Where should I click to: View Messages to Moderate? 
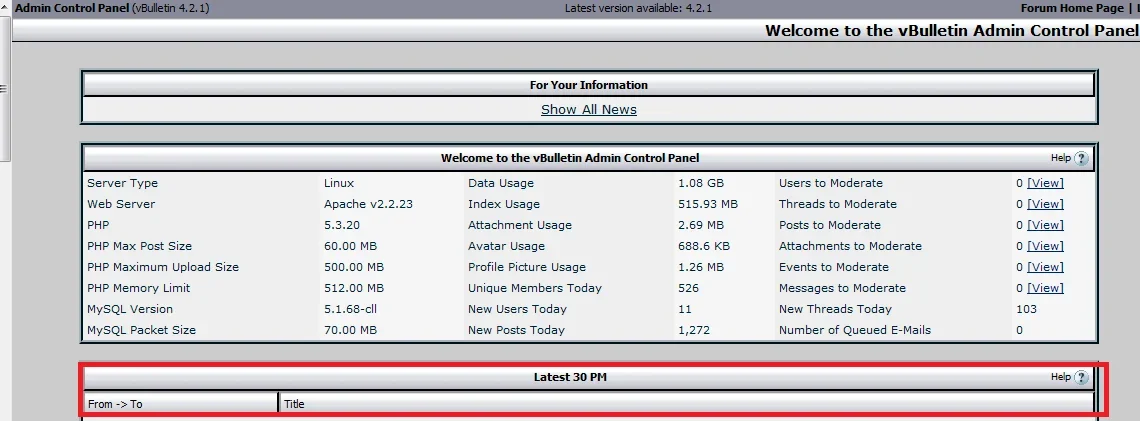[x=1045, y=289]
